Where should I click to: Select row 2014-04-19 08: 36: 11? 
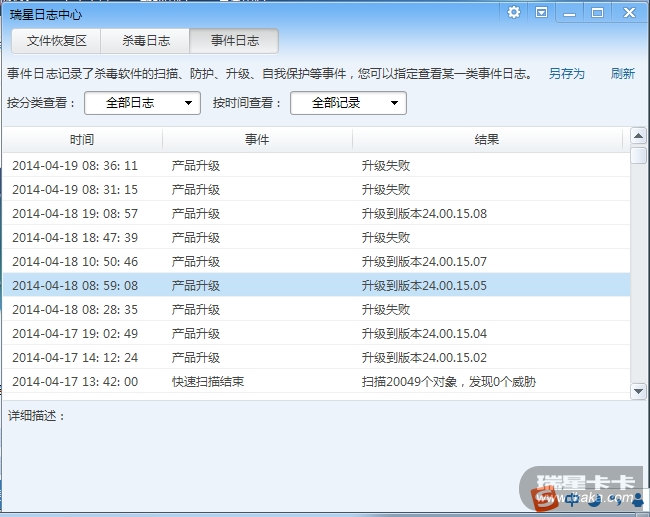(317, 165)
